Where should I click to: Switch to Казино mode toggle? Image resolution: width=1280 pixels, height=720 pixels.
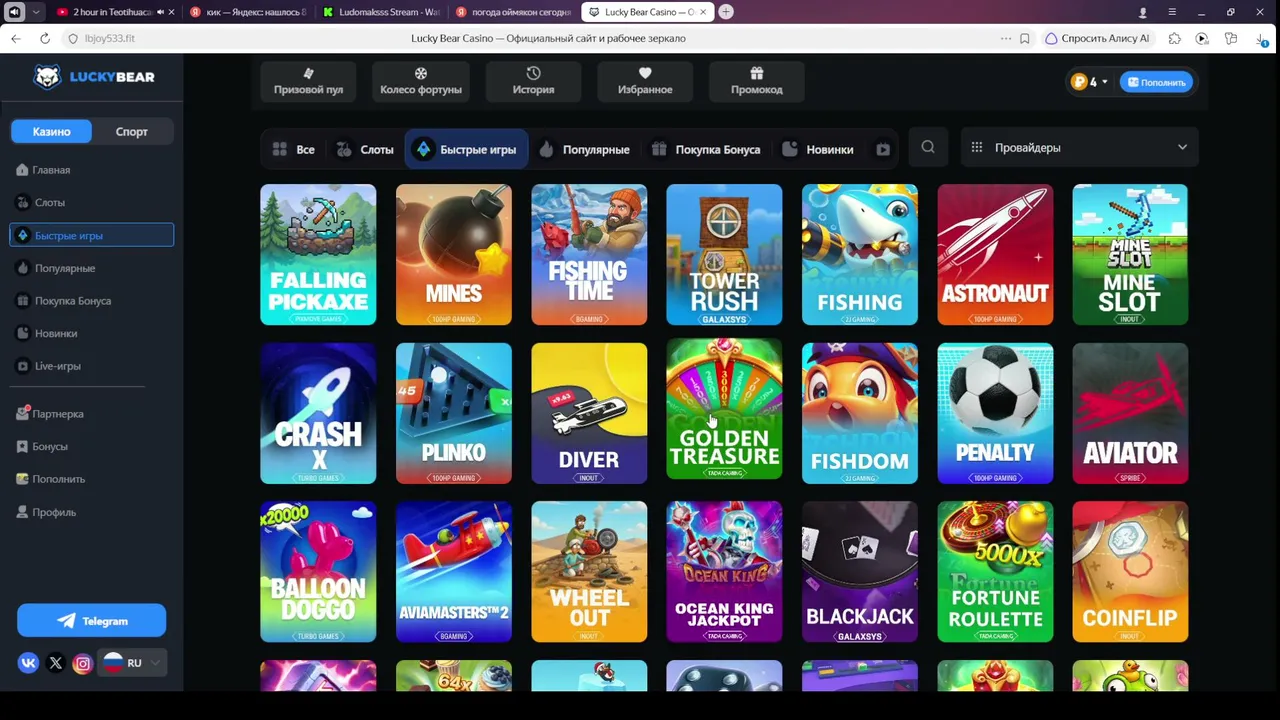[51, 131]
